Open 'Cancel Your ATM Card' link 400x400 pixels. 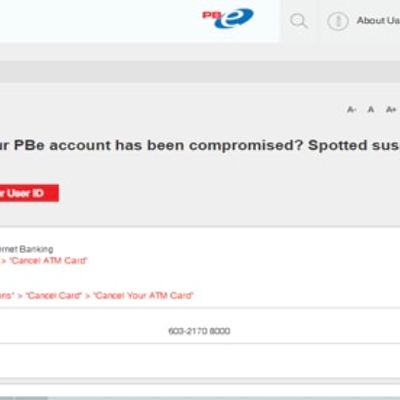click(143, 295)
